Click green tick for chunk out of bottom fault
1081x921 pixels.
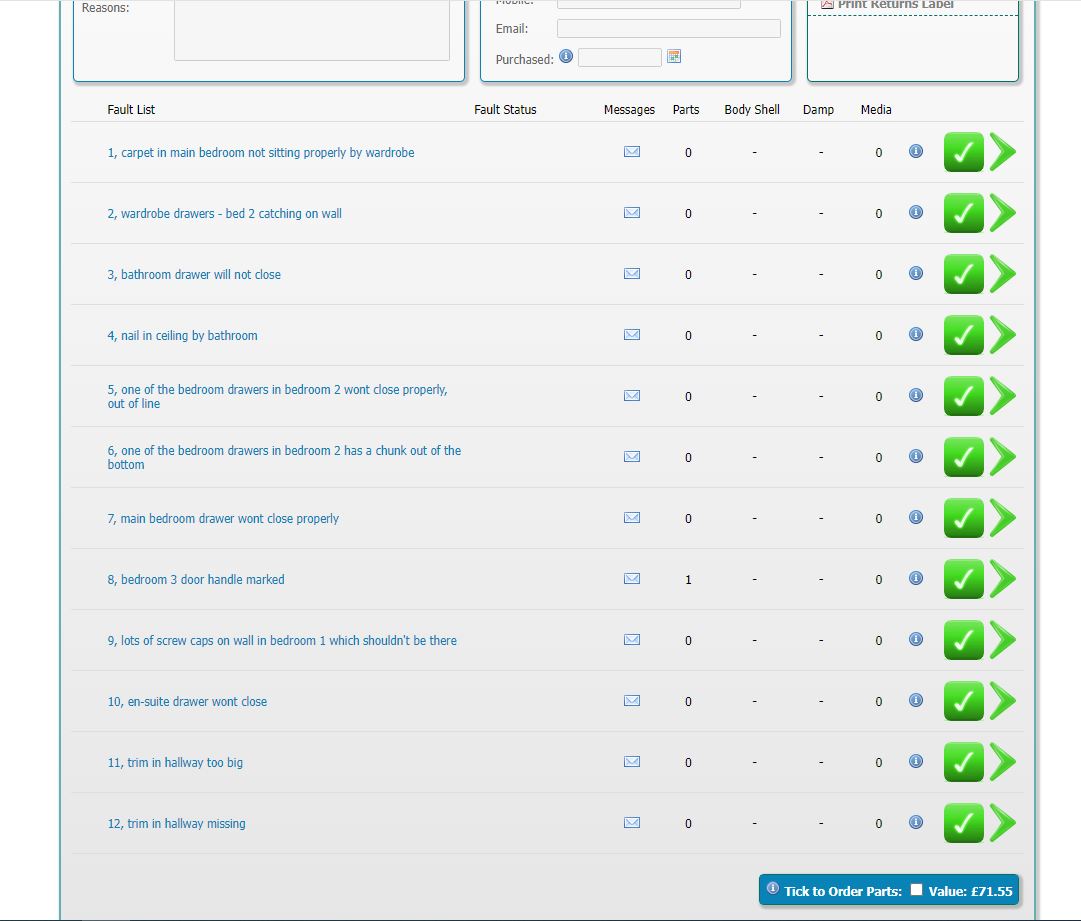(963, 457)
